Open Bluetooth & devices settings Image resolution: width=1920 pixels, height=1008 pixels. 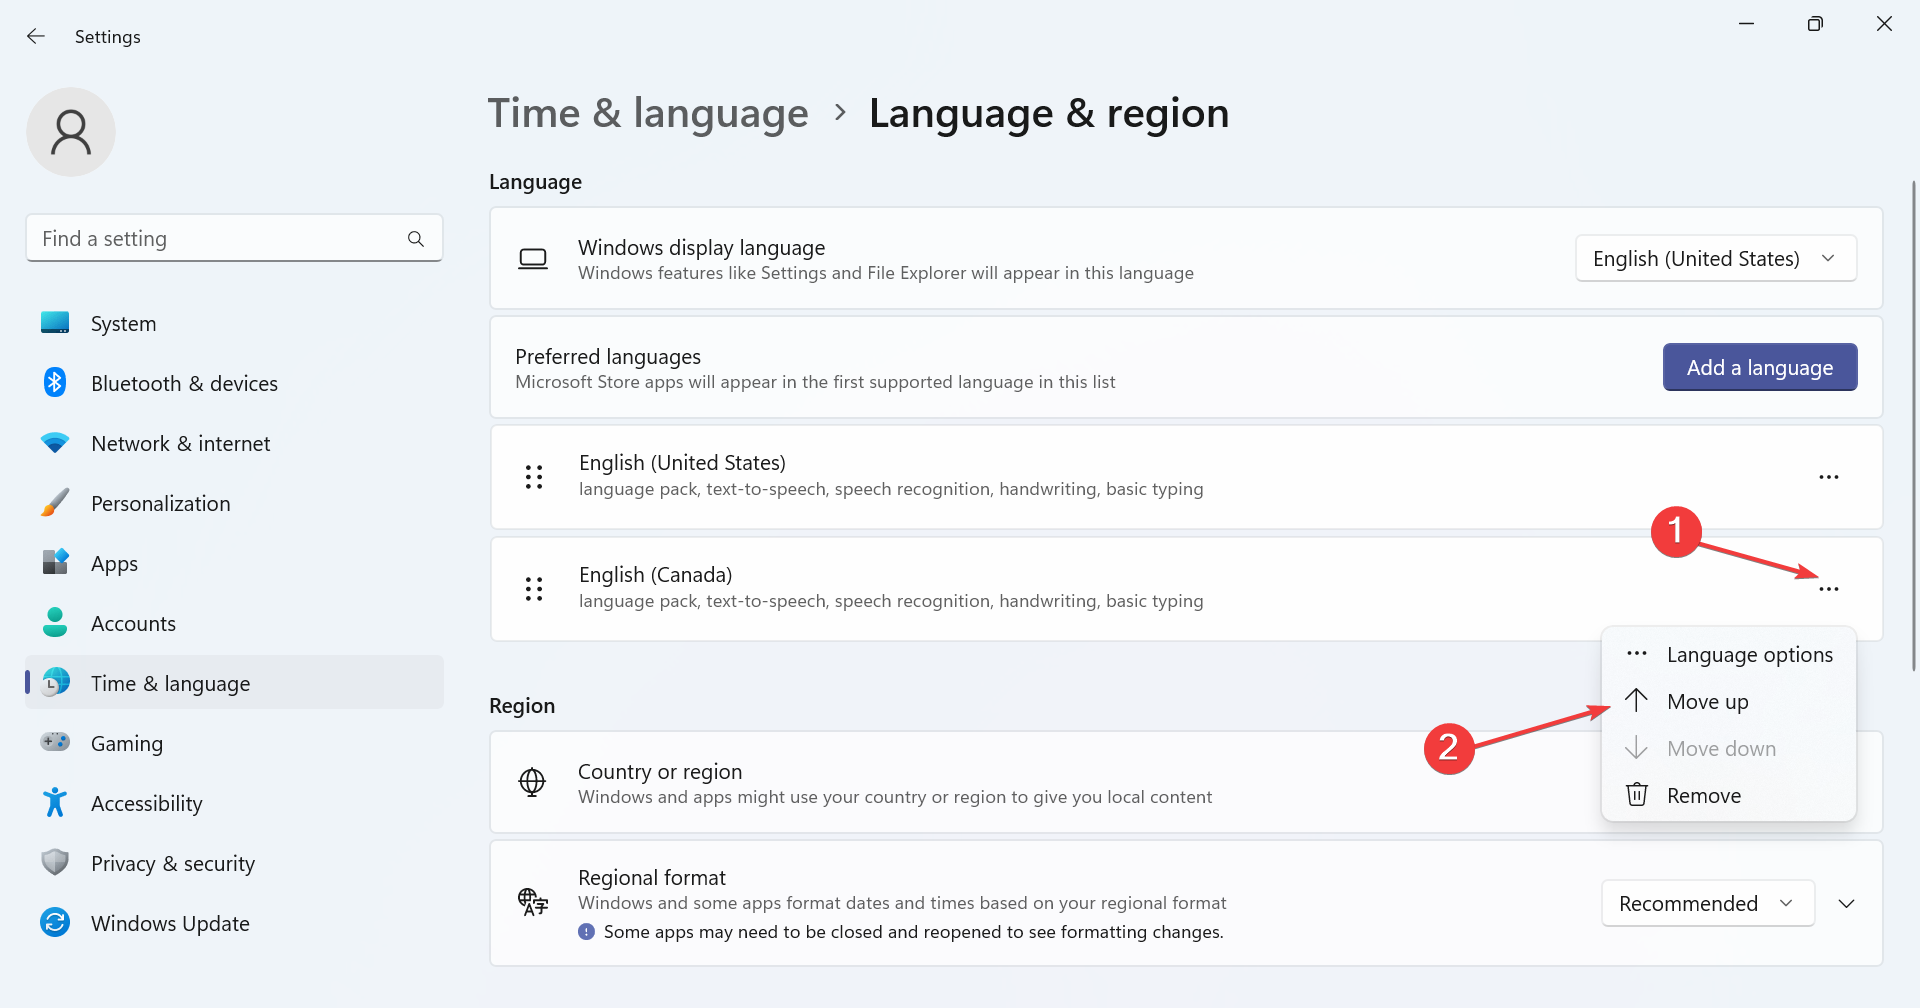click(234, 383)
